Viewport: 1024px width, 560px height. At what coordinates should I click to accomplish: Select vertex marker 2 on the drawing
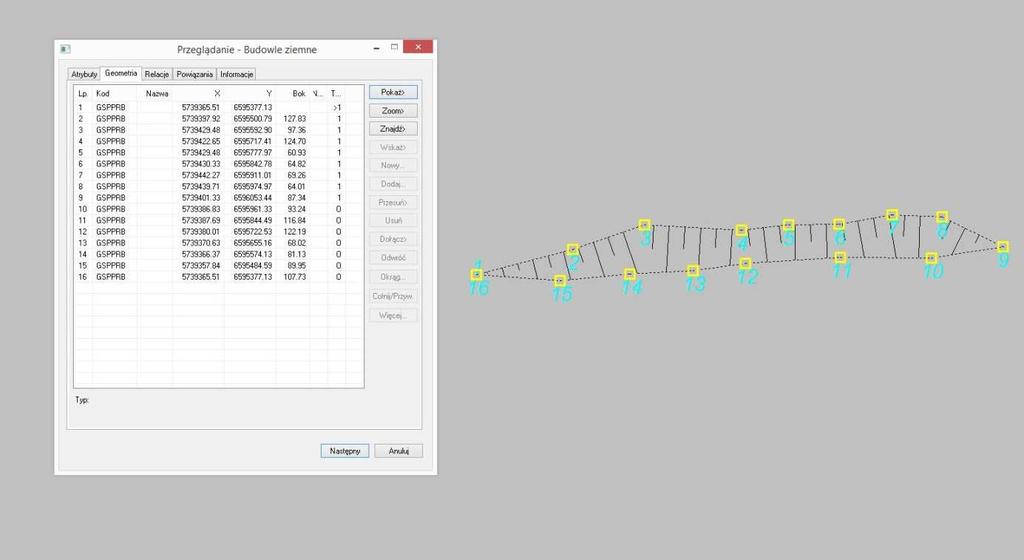[x=573, y=249]
